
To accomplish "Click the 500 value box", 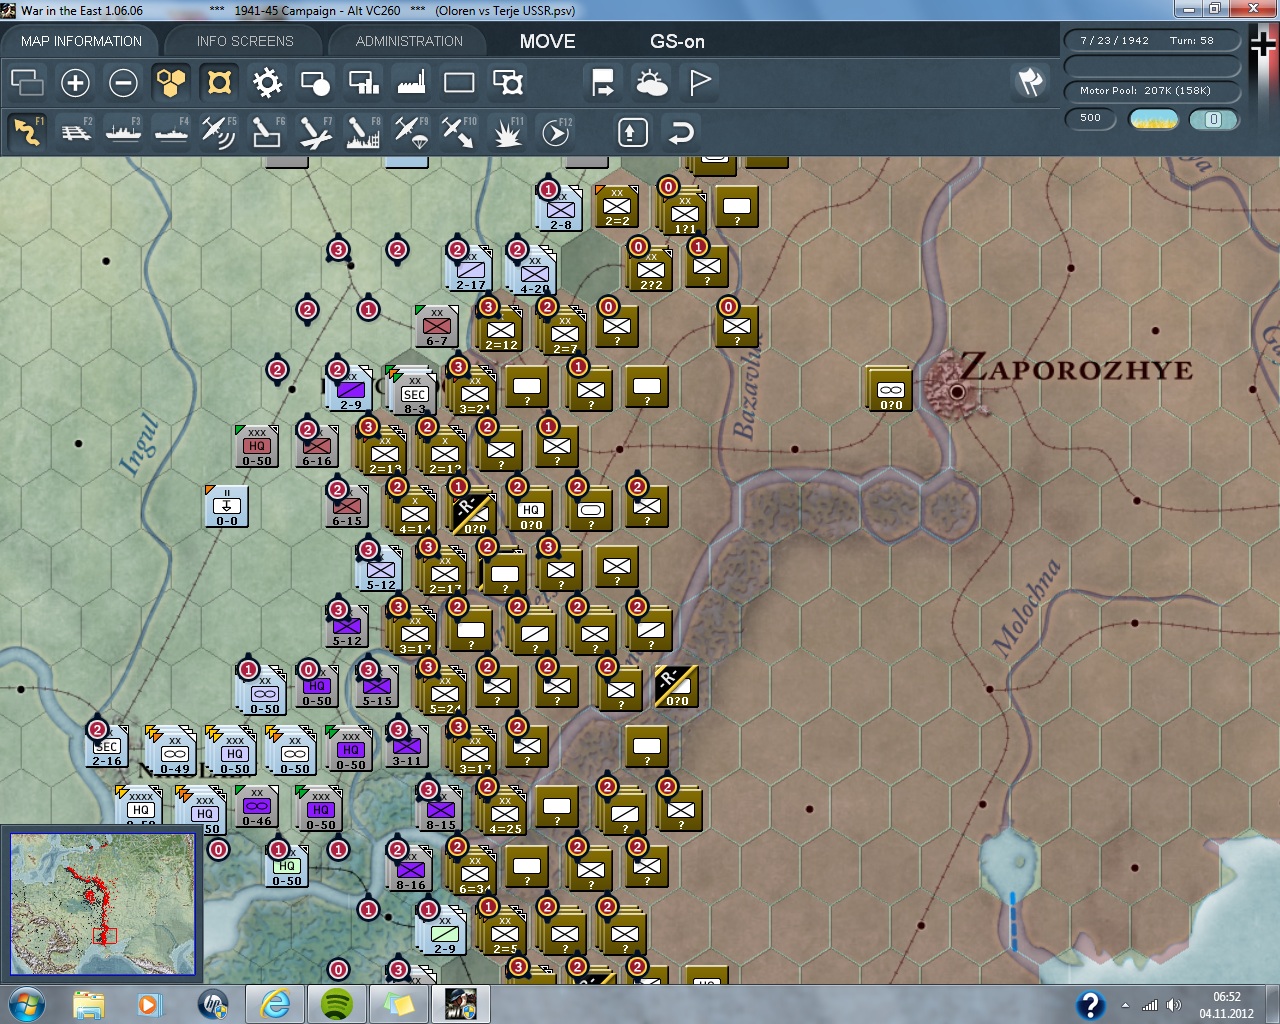I will 1090,119.
